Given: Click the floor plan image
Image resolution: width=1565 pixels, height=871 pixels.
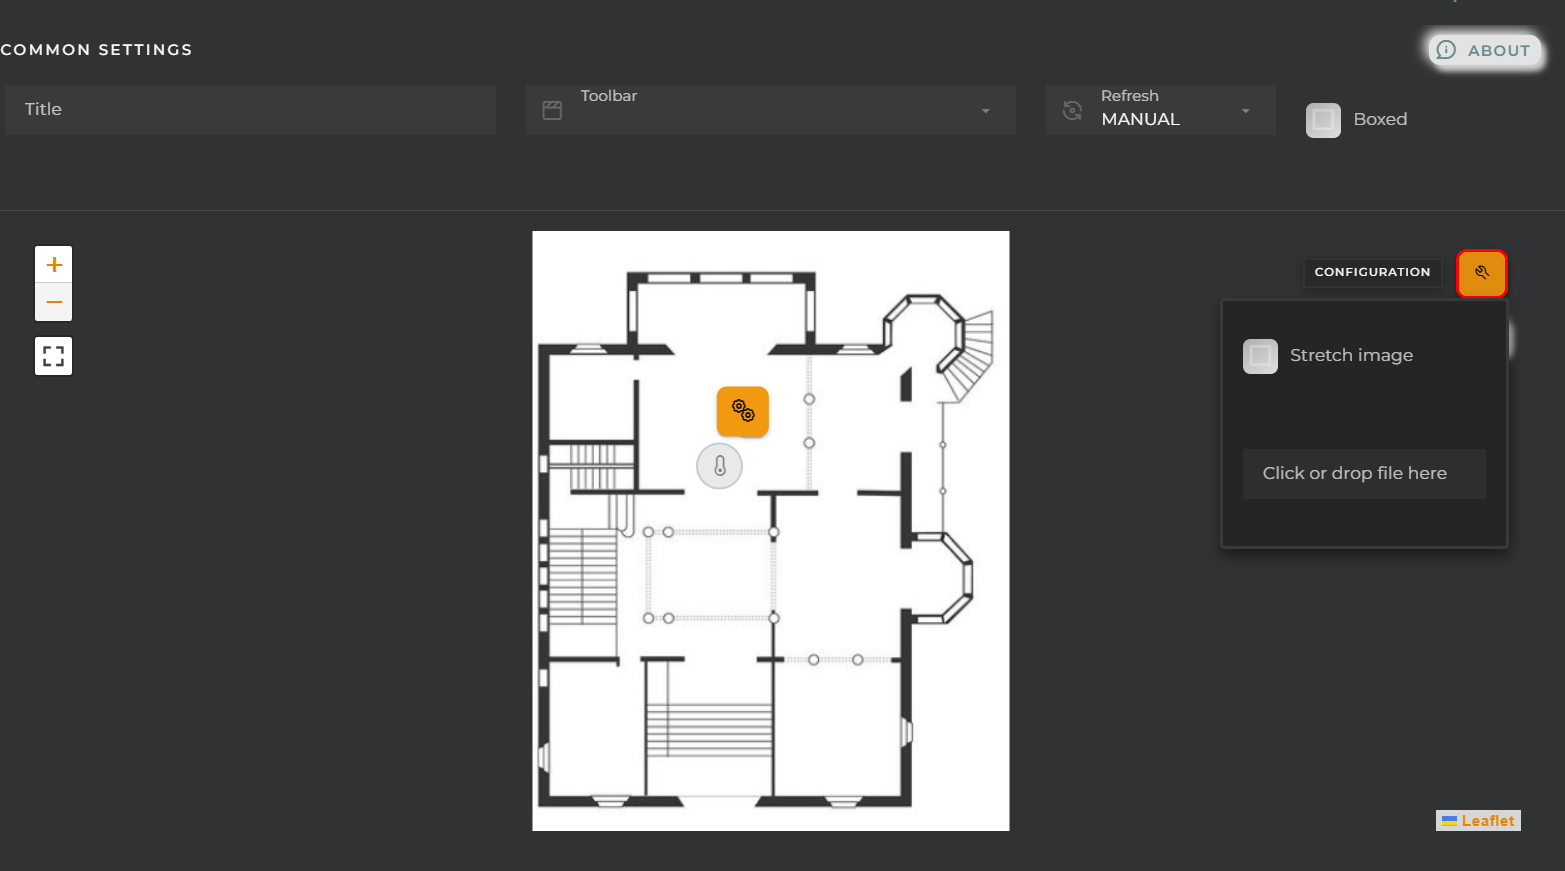Looking at the screenshot, I should click(771, 531).
